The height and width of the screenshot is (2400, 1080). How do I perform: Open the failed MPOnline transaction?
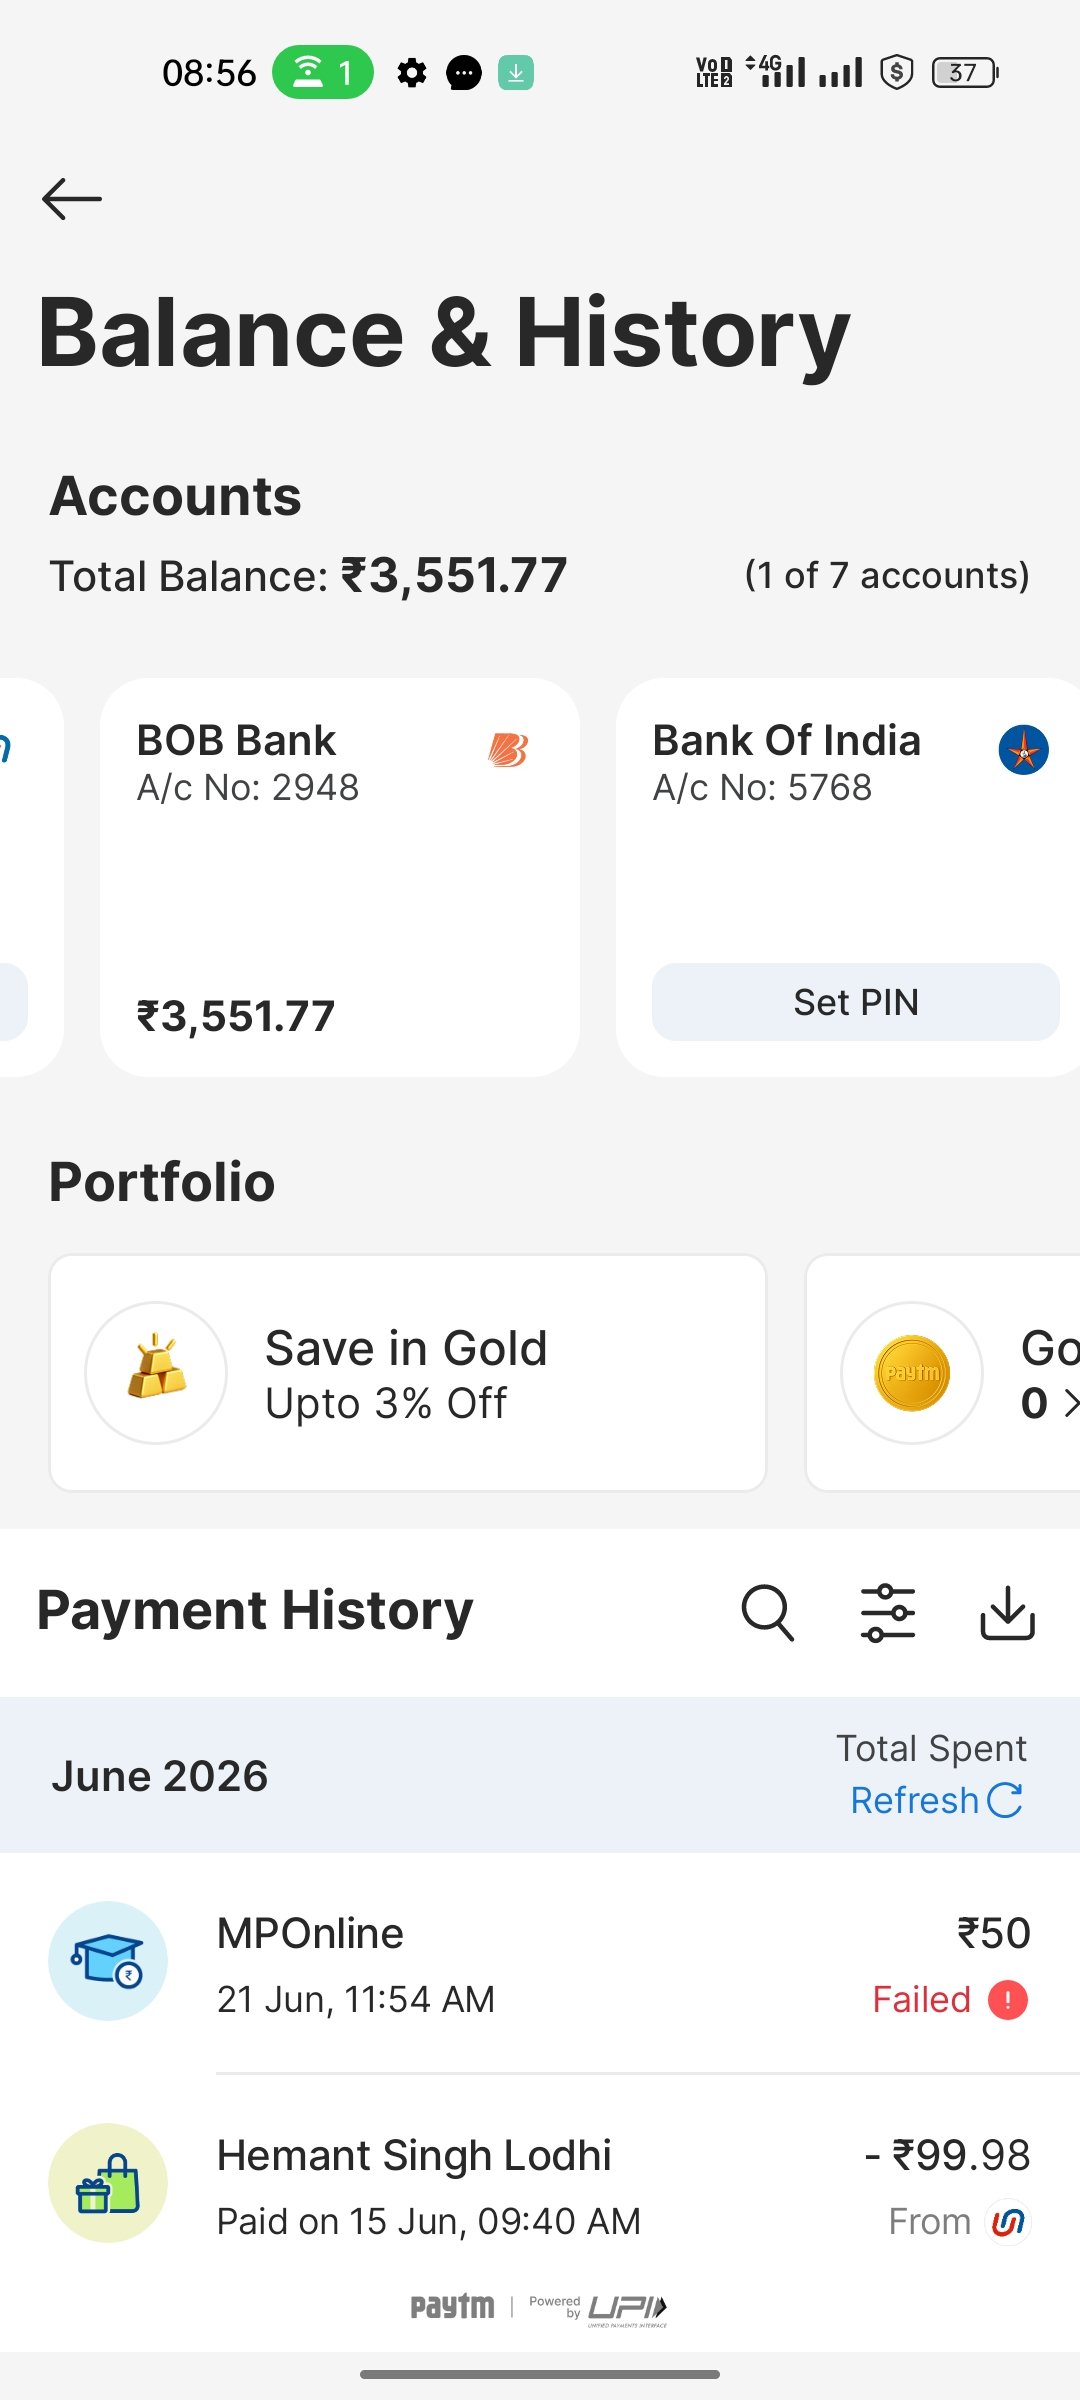click(540, 1963)
